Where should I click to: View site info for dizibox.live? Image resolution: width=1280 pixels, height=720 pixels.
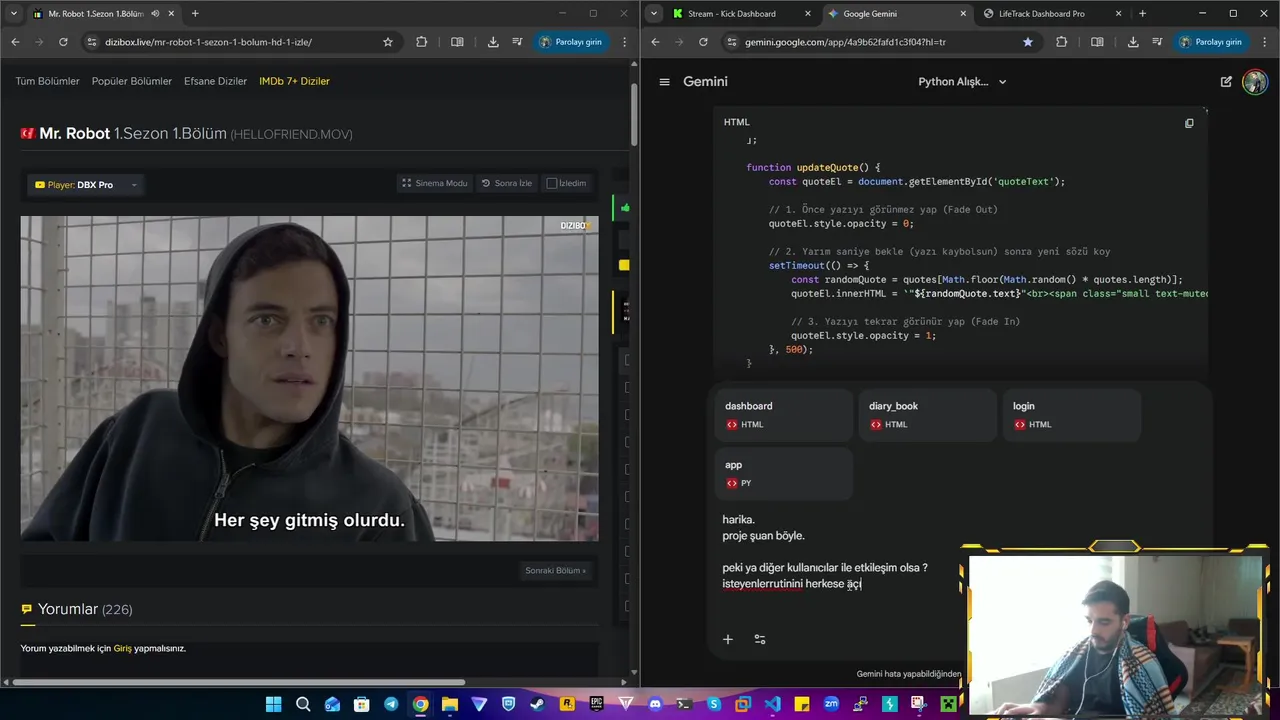click(92, 42)
